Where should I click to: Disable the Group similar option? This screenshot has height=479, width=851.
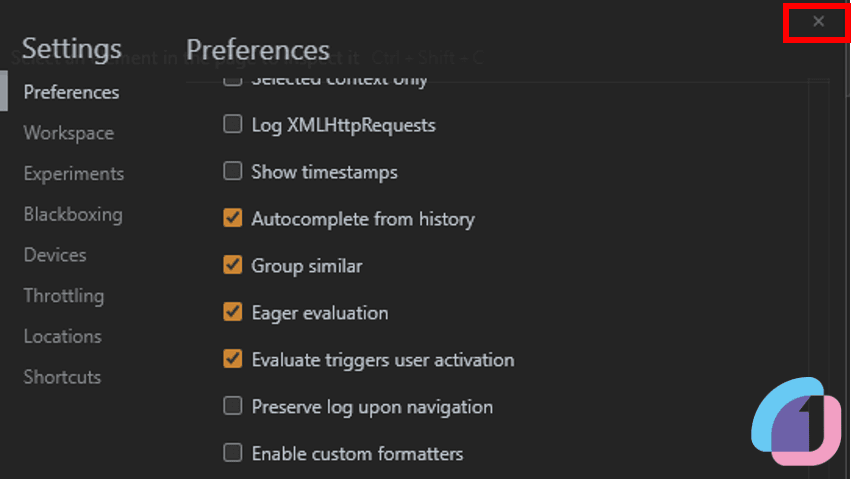233,265
